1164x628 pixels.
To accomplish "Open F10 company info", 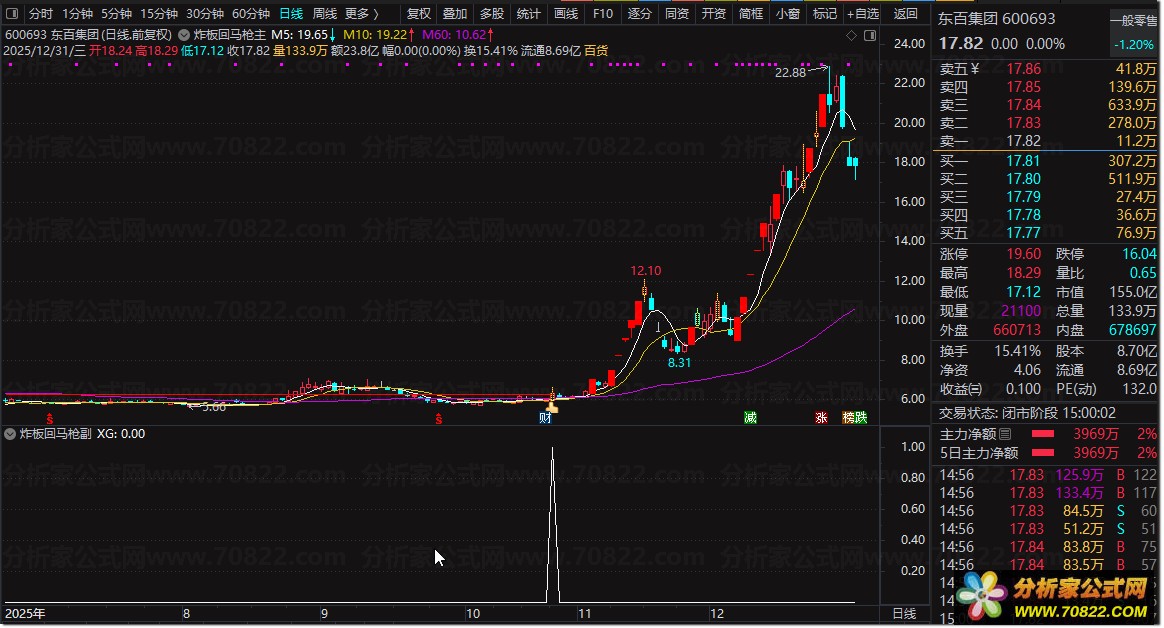I will point(603,13).
